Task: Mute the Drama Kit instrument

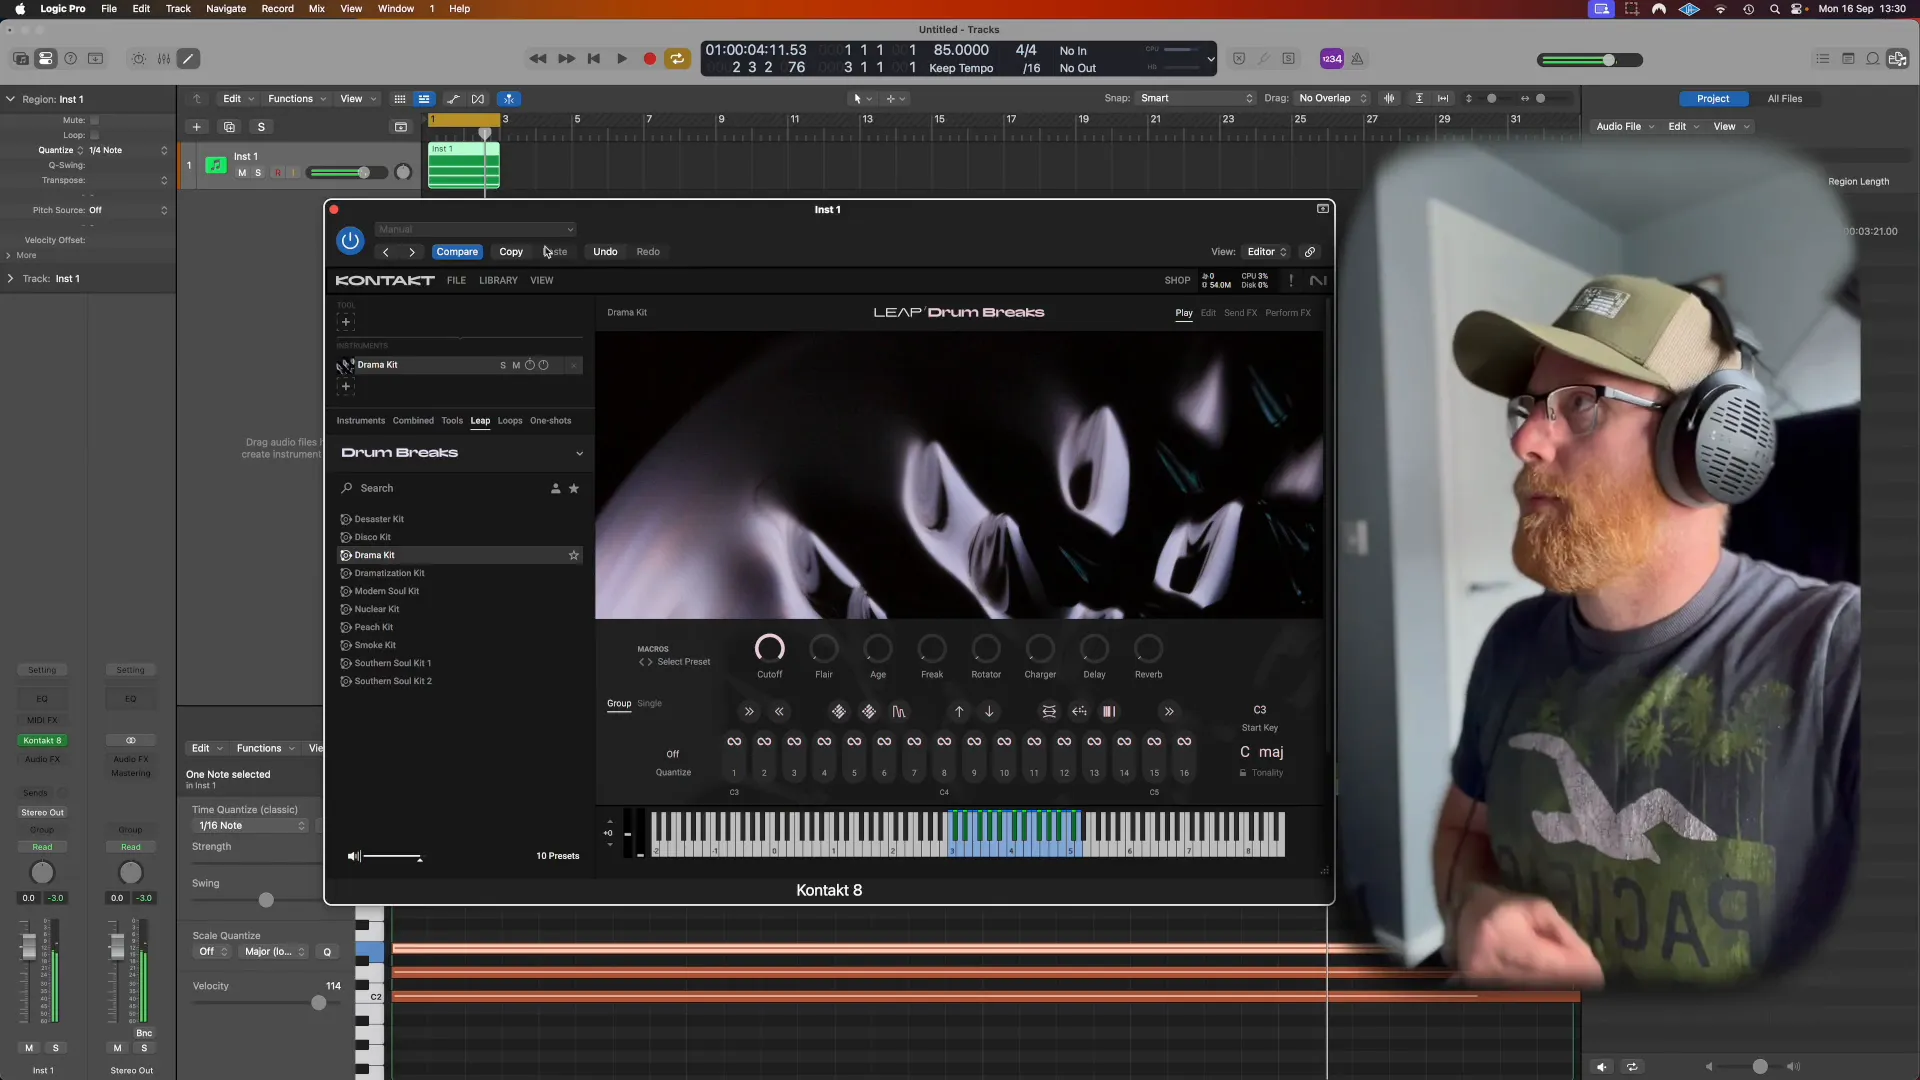Action: coord(516,366)
